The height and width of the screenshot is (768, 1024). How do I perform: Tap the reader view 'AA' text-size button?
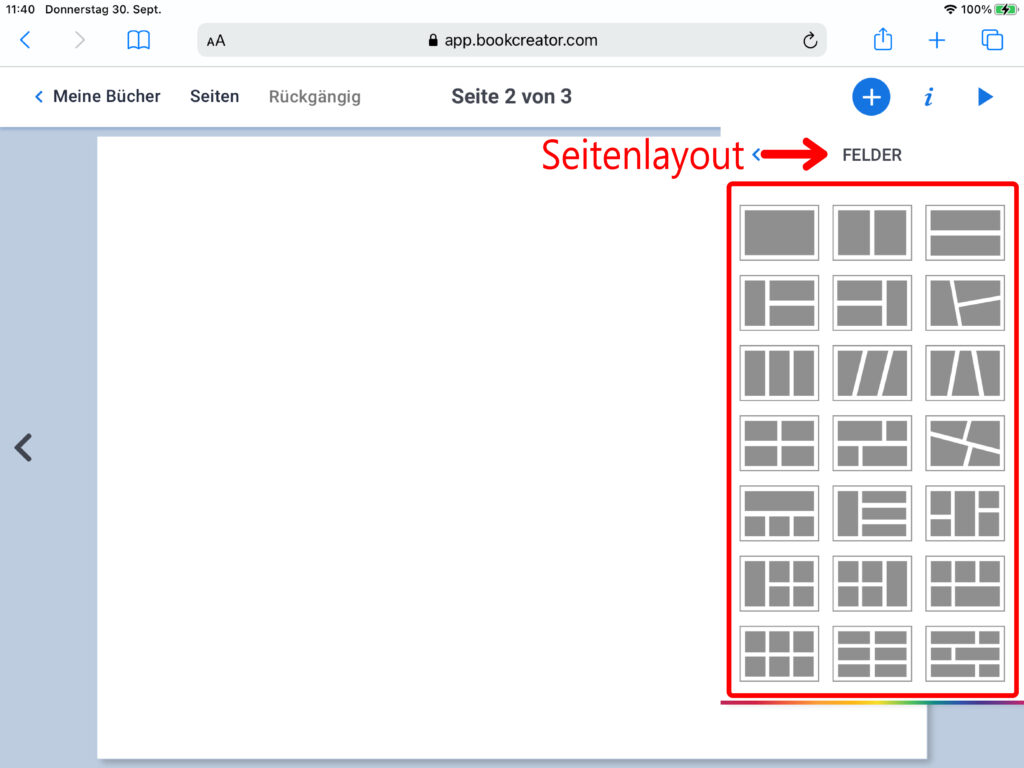pos(216,41)
